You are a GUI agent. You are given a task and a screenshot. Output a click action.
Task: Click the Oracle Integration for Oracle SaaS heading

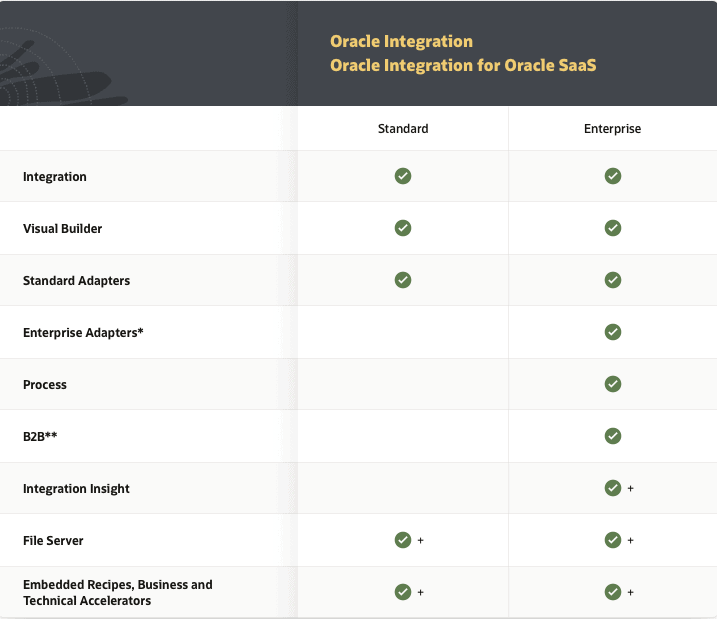463,66
